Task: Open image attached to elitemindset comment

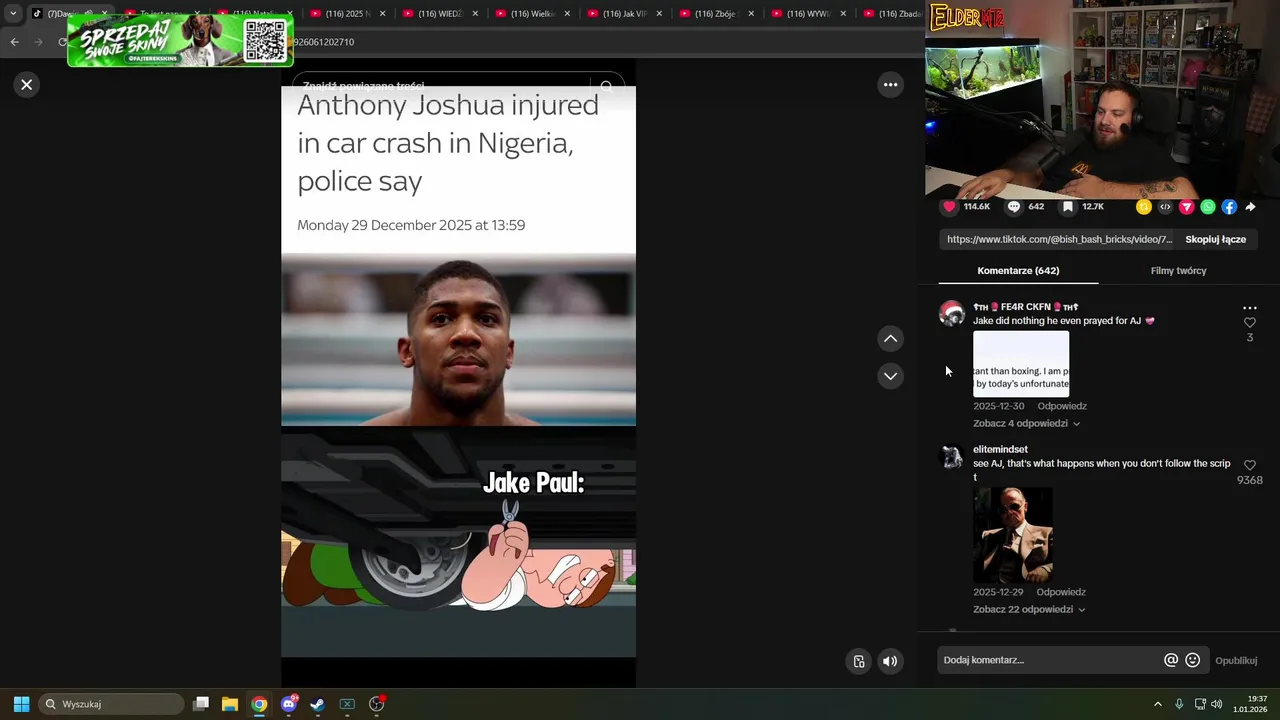Action: point(1013,535)
